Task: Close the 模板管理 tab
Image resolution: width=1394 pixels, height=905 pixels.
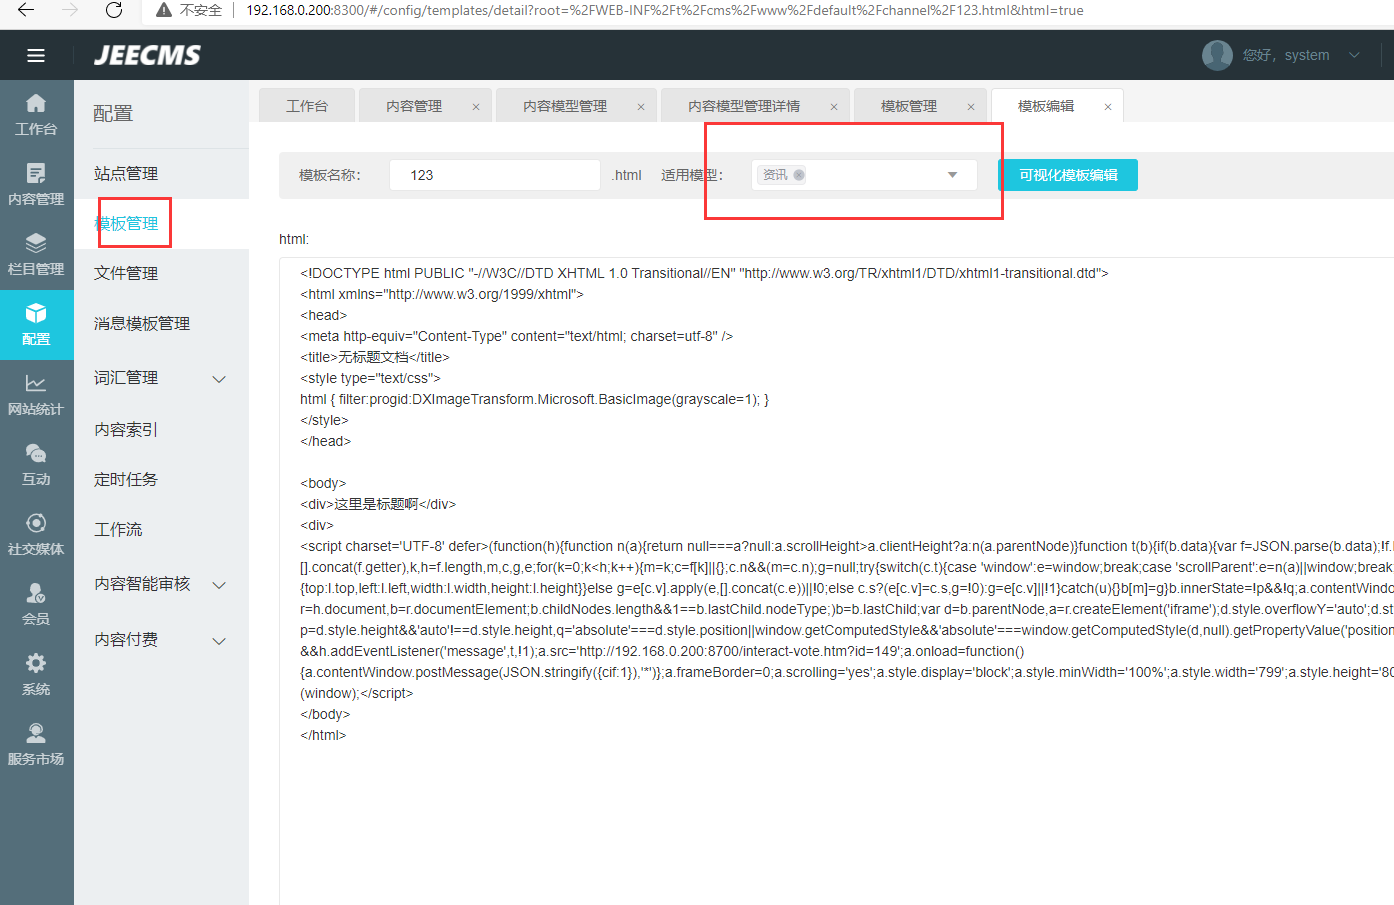Action: click(971, 107)
